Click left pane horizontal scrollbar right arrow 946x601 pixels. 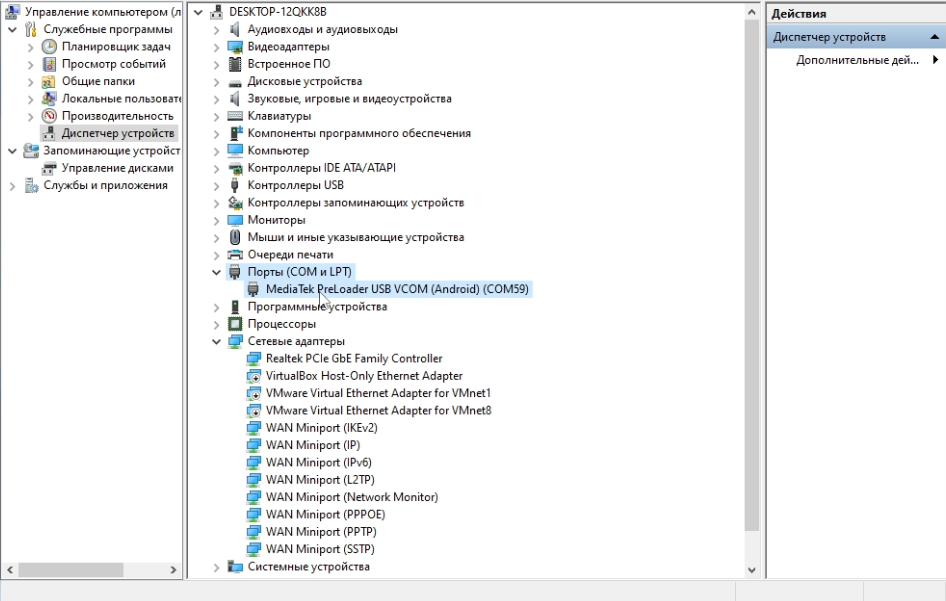coord(173,570)
